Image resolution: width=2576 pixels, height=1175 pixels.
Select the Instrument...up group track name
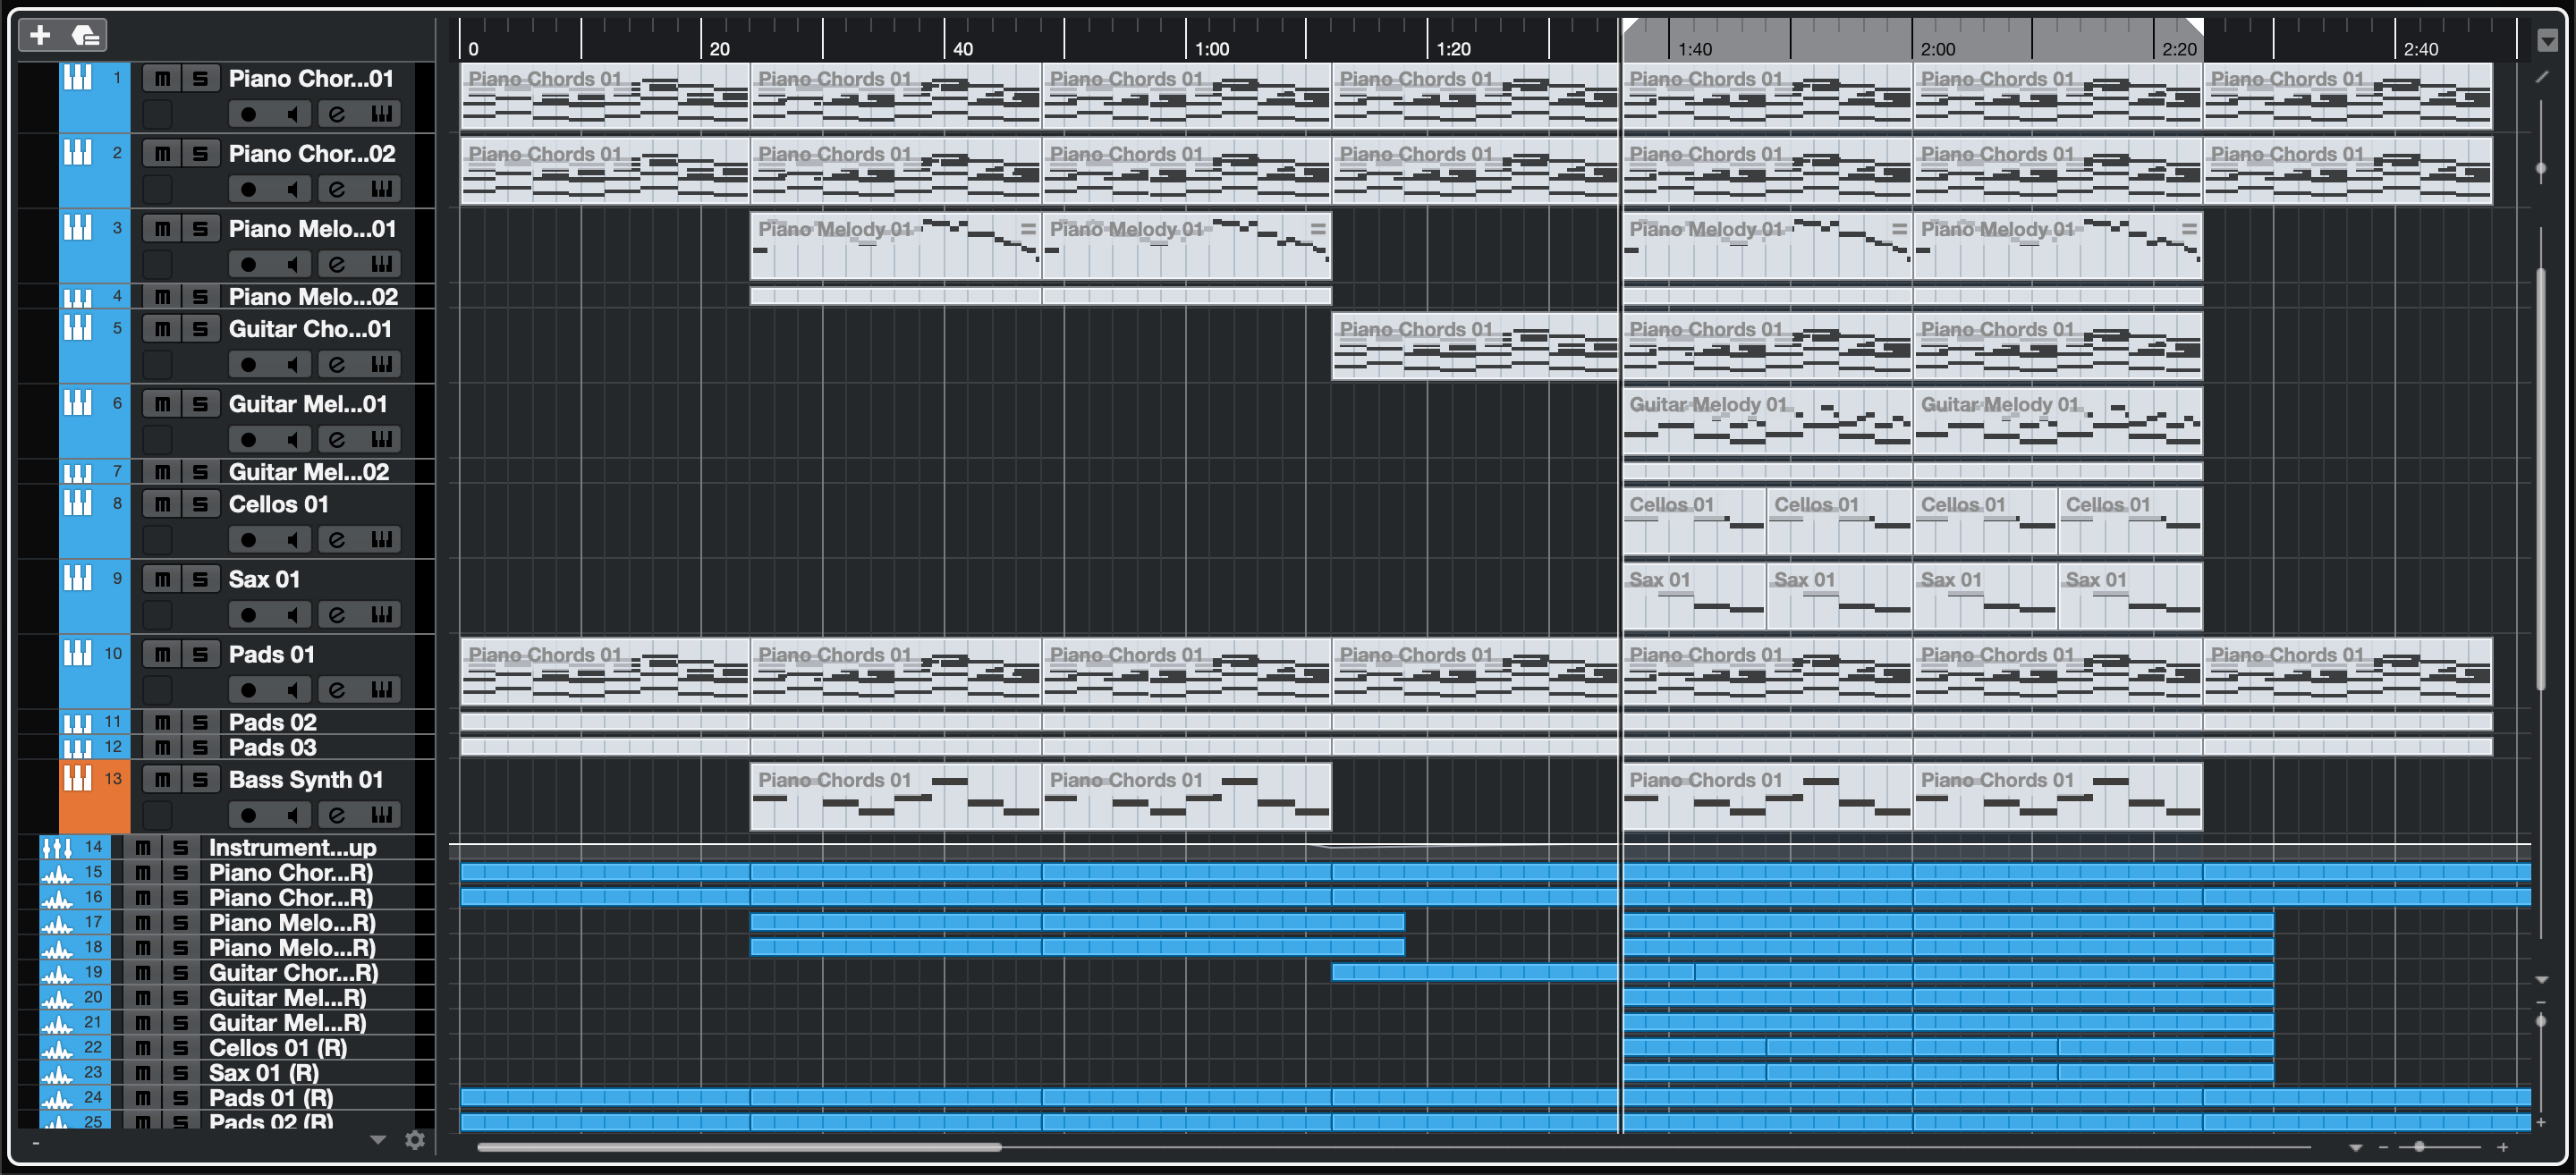(292, 848)
